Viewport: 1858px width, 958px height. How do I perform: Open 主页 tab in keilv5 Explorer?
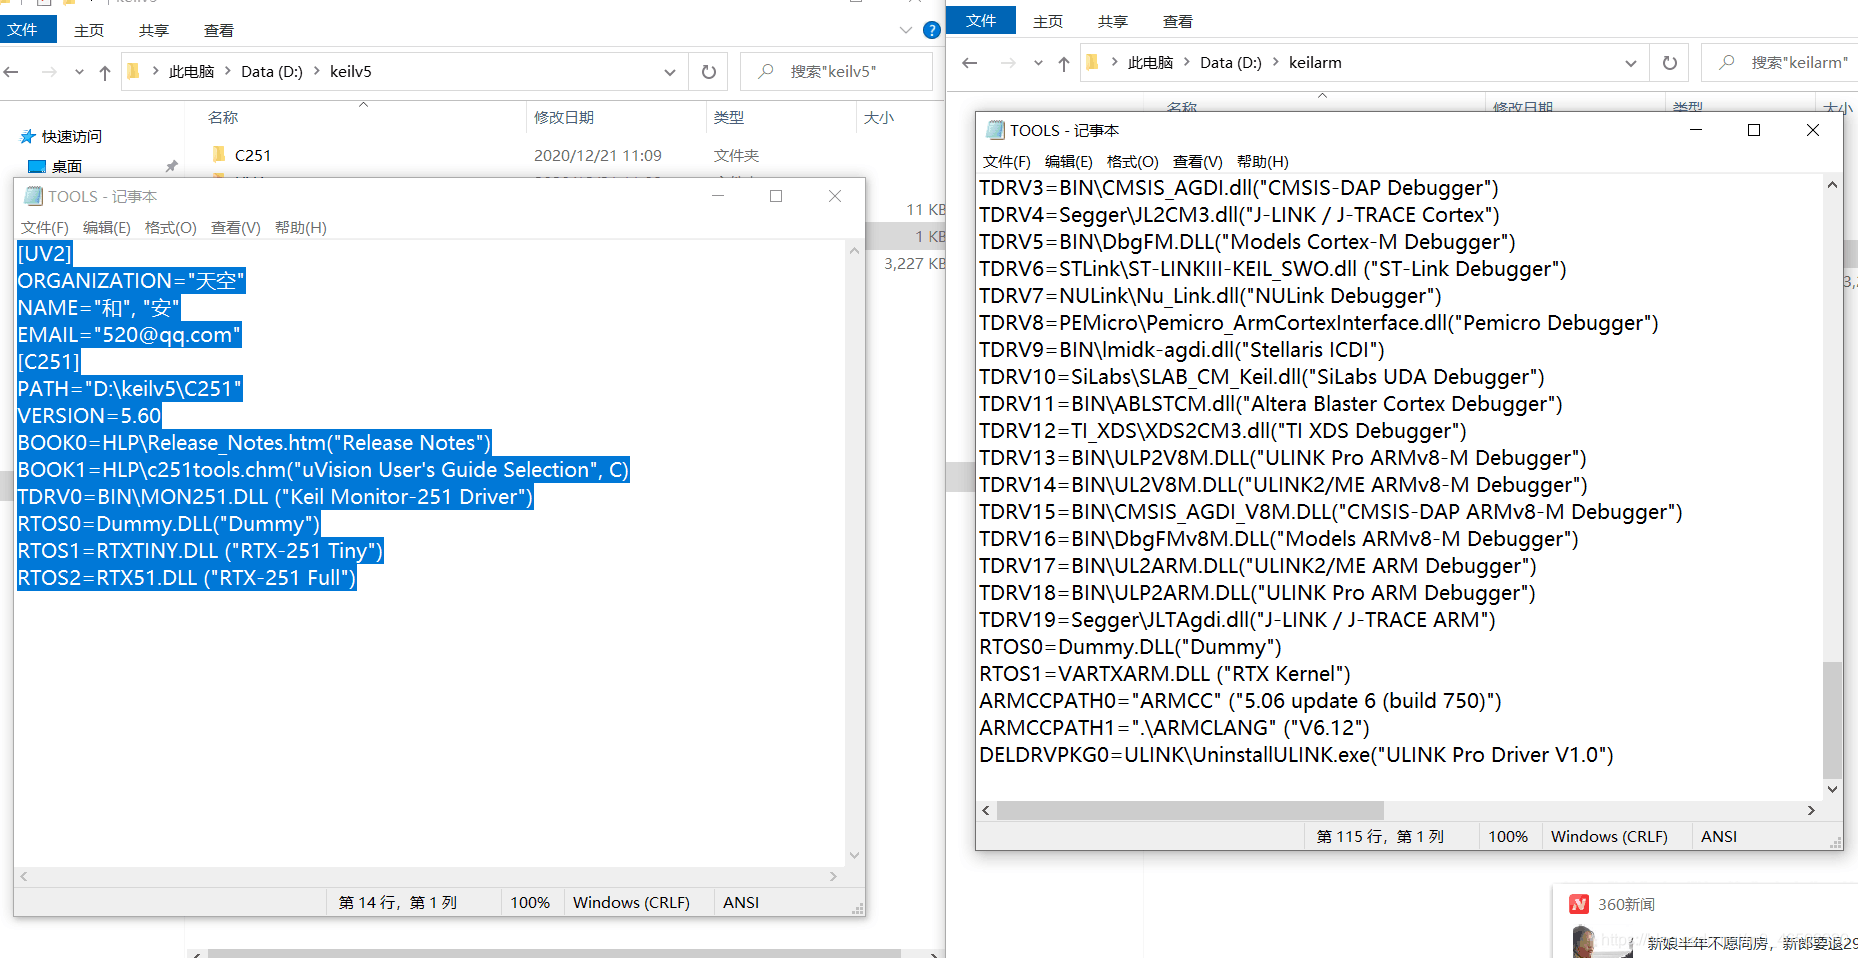point(89,30)
